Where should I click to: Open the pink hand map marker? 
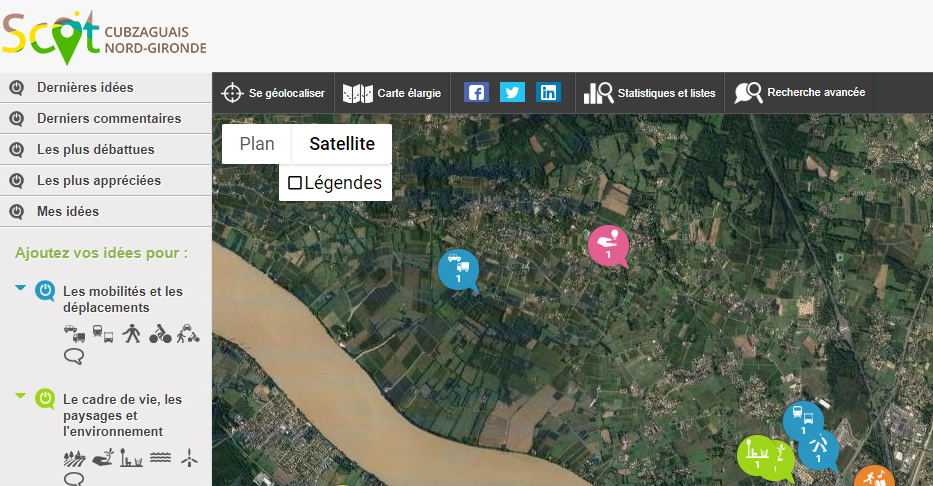coord(609,246)
